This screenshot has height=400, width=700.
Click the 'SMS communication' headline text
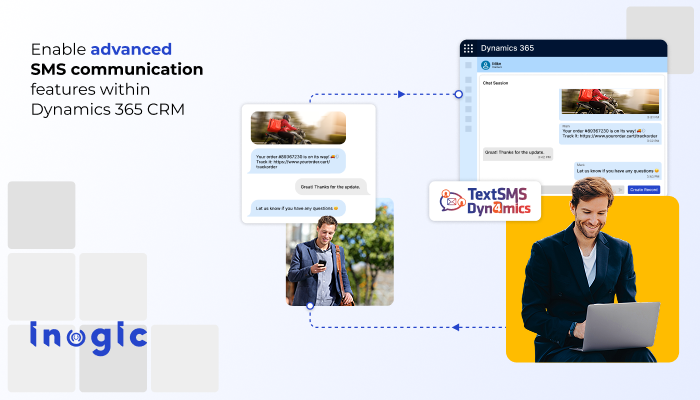(117, 69)
